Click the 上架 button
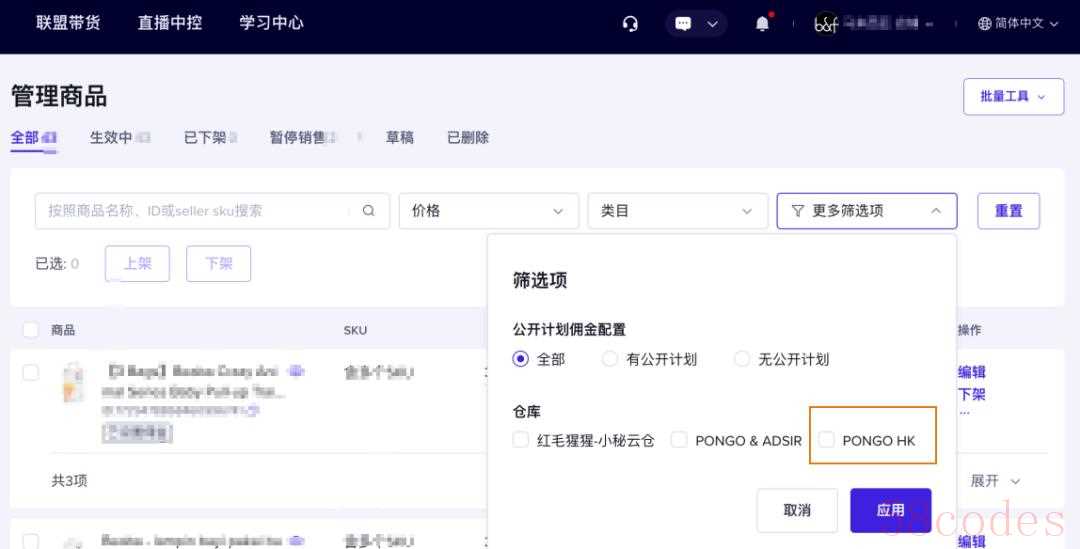 (x=137, y=264)
